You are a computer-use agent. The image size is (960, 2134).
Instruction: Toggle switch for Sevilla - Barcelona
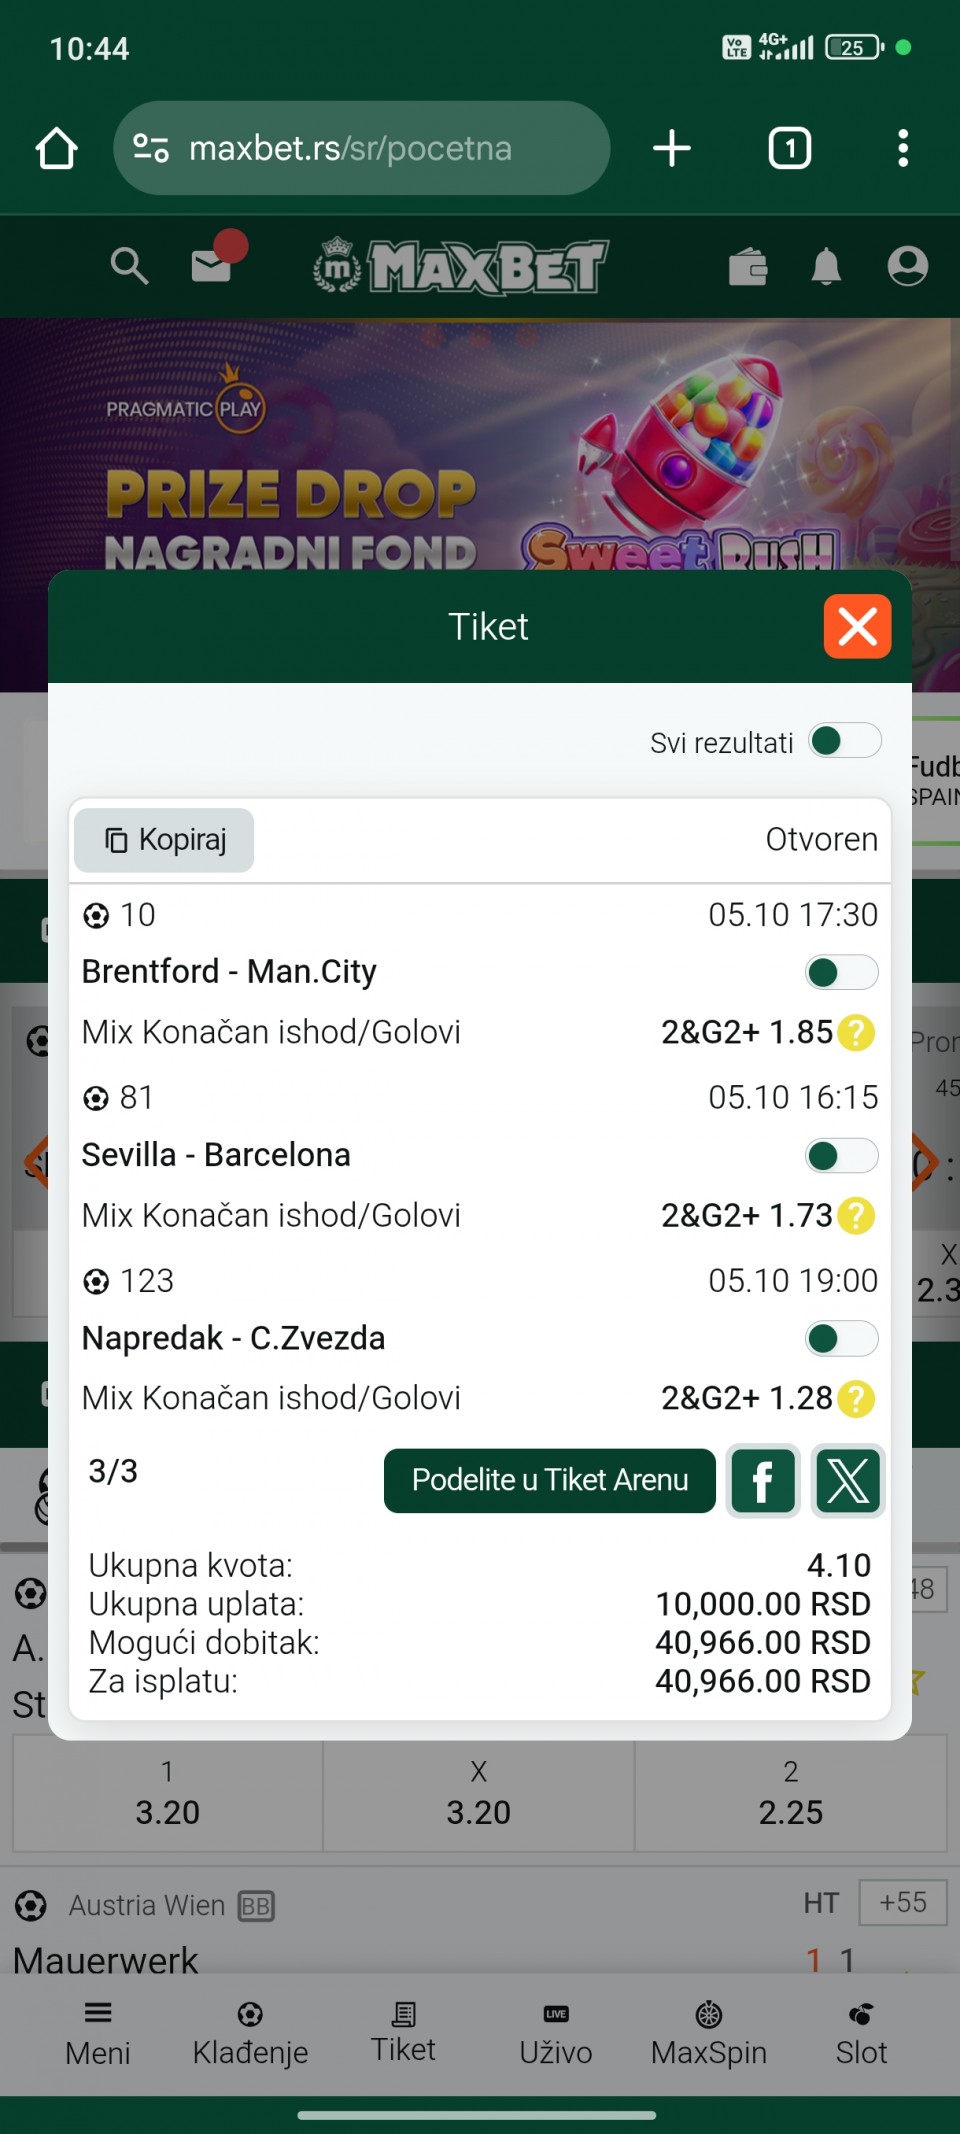(x=841, y=1156)
